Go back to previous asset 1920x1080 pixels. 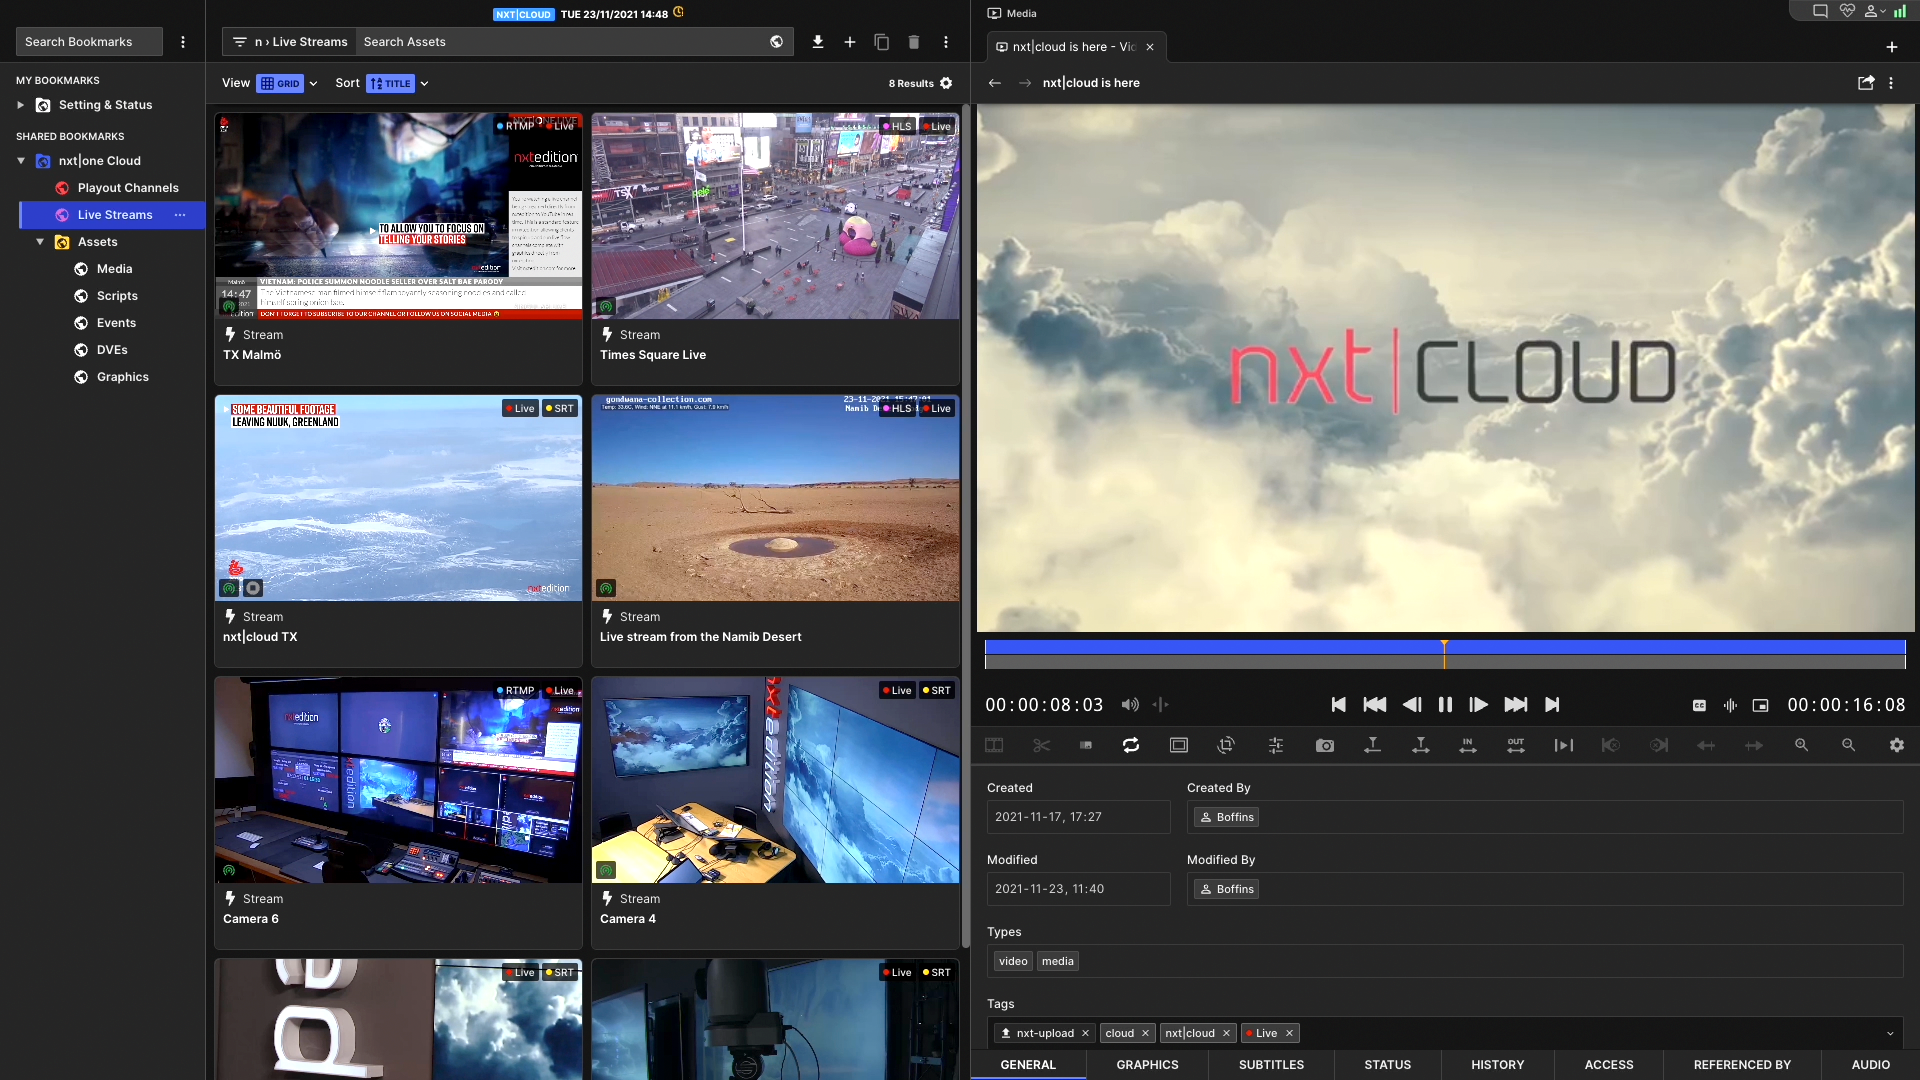(995, 83)
